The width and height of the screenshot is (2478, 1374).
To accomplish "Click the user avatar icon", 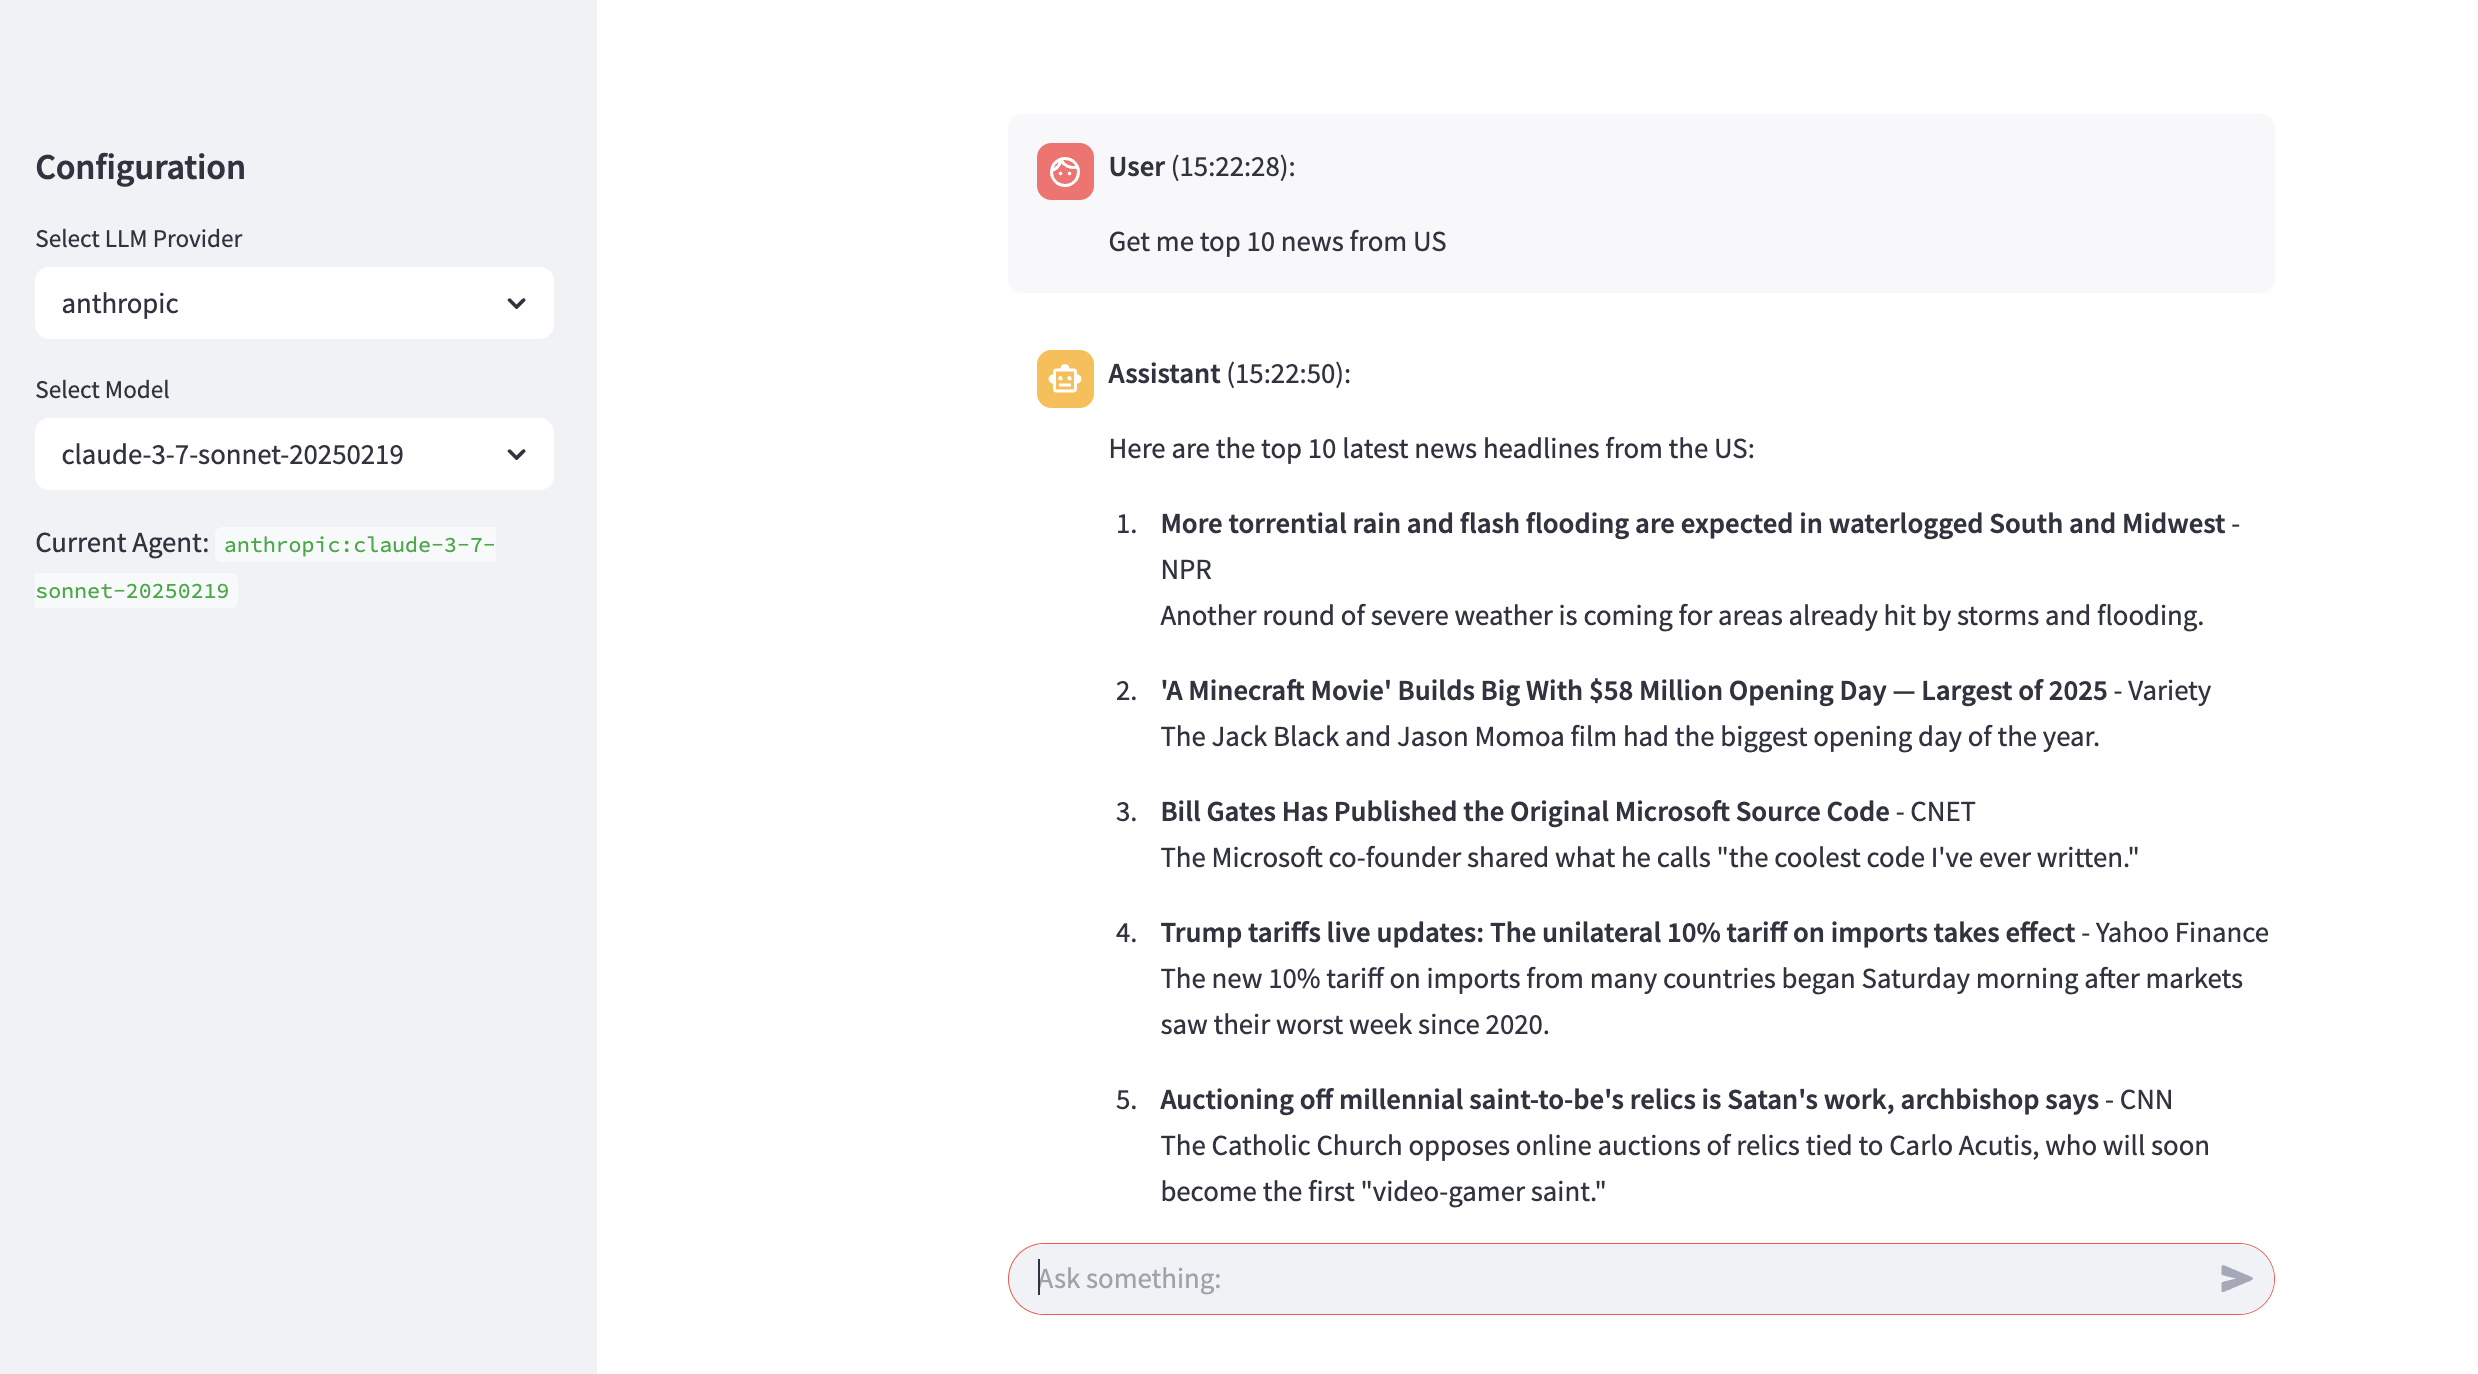I will 1065,171.
